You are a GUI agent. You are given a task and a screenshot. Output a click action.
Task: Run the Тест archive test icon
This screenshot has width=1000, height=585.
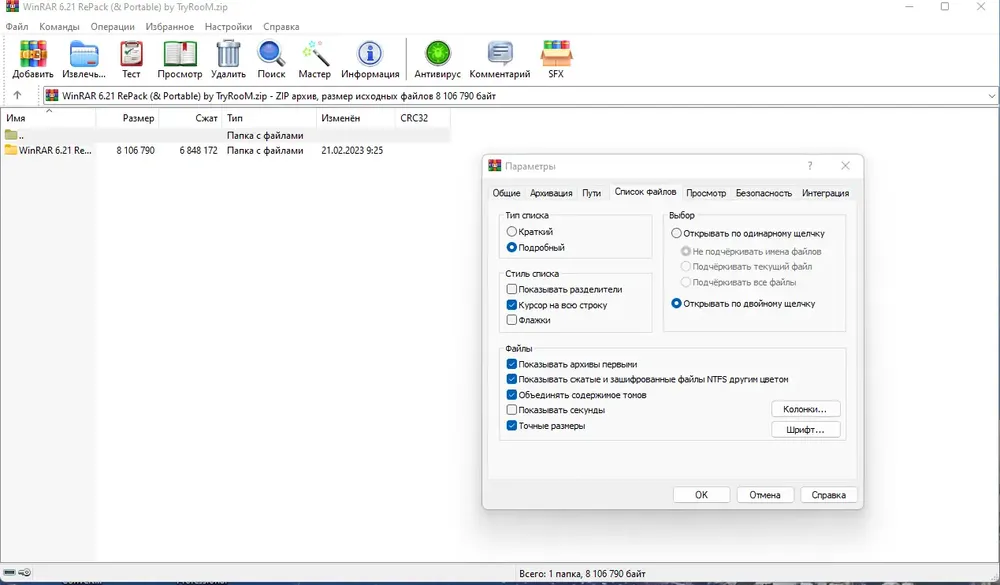tap(131, 54)
